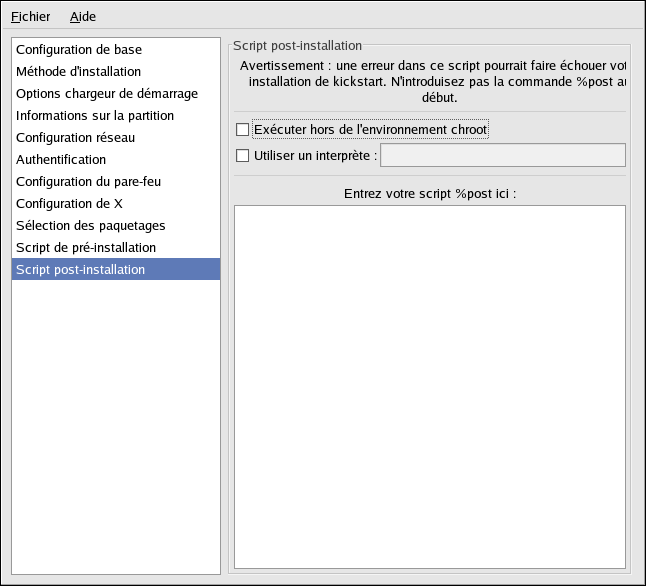The image size is (646, 586).
Task: Open Script de pré-installation
Action: 116,247
